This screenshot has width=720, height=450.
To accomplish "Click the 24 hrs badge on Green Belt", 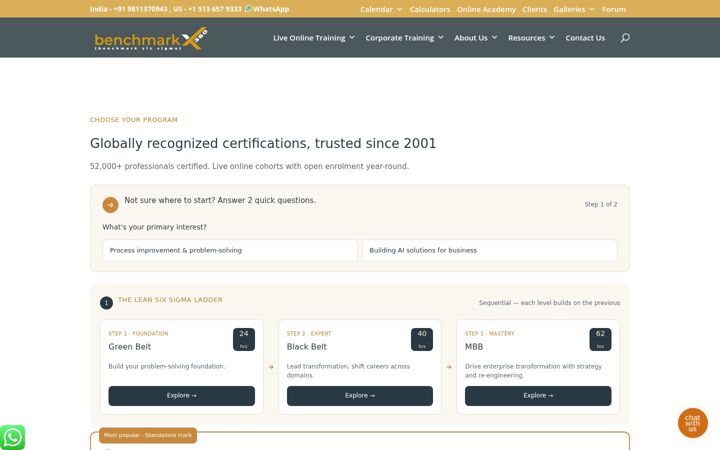I will click(x=244, y=339).
